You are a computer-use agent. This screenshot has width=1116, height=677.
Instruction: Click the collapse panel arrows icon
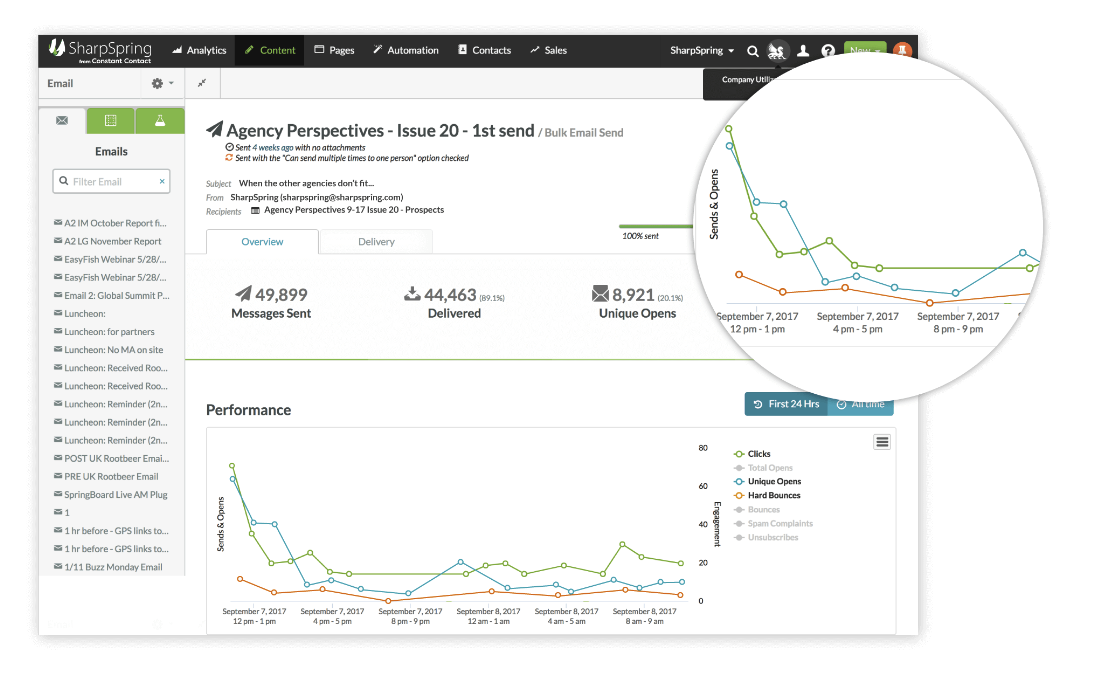(202, 84)
